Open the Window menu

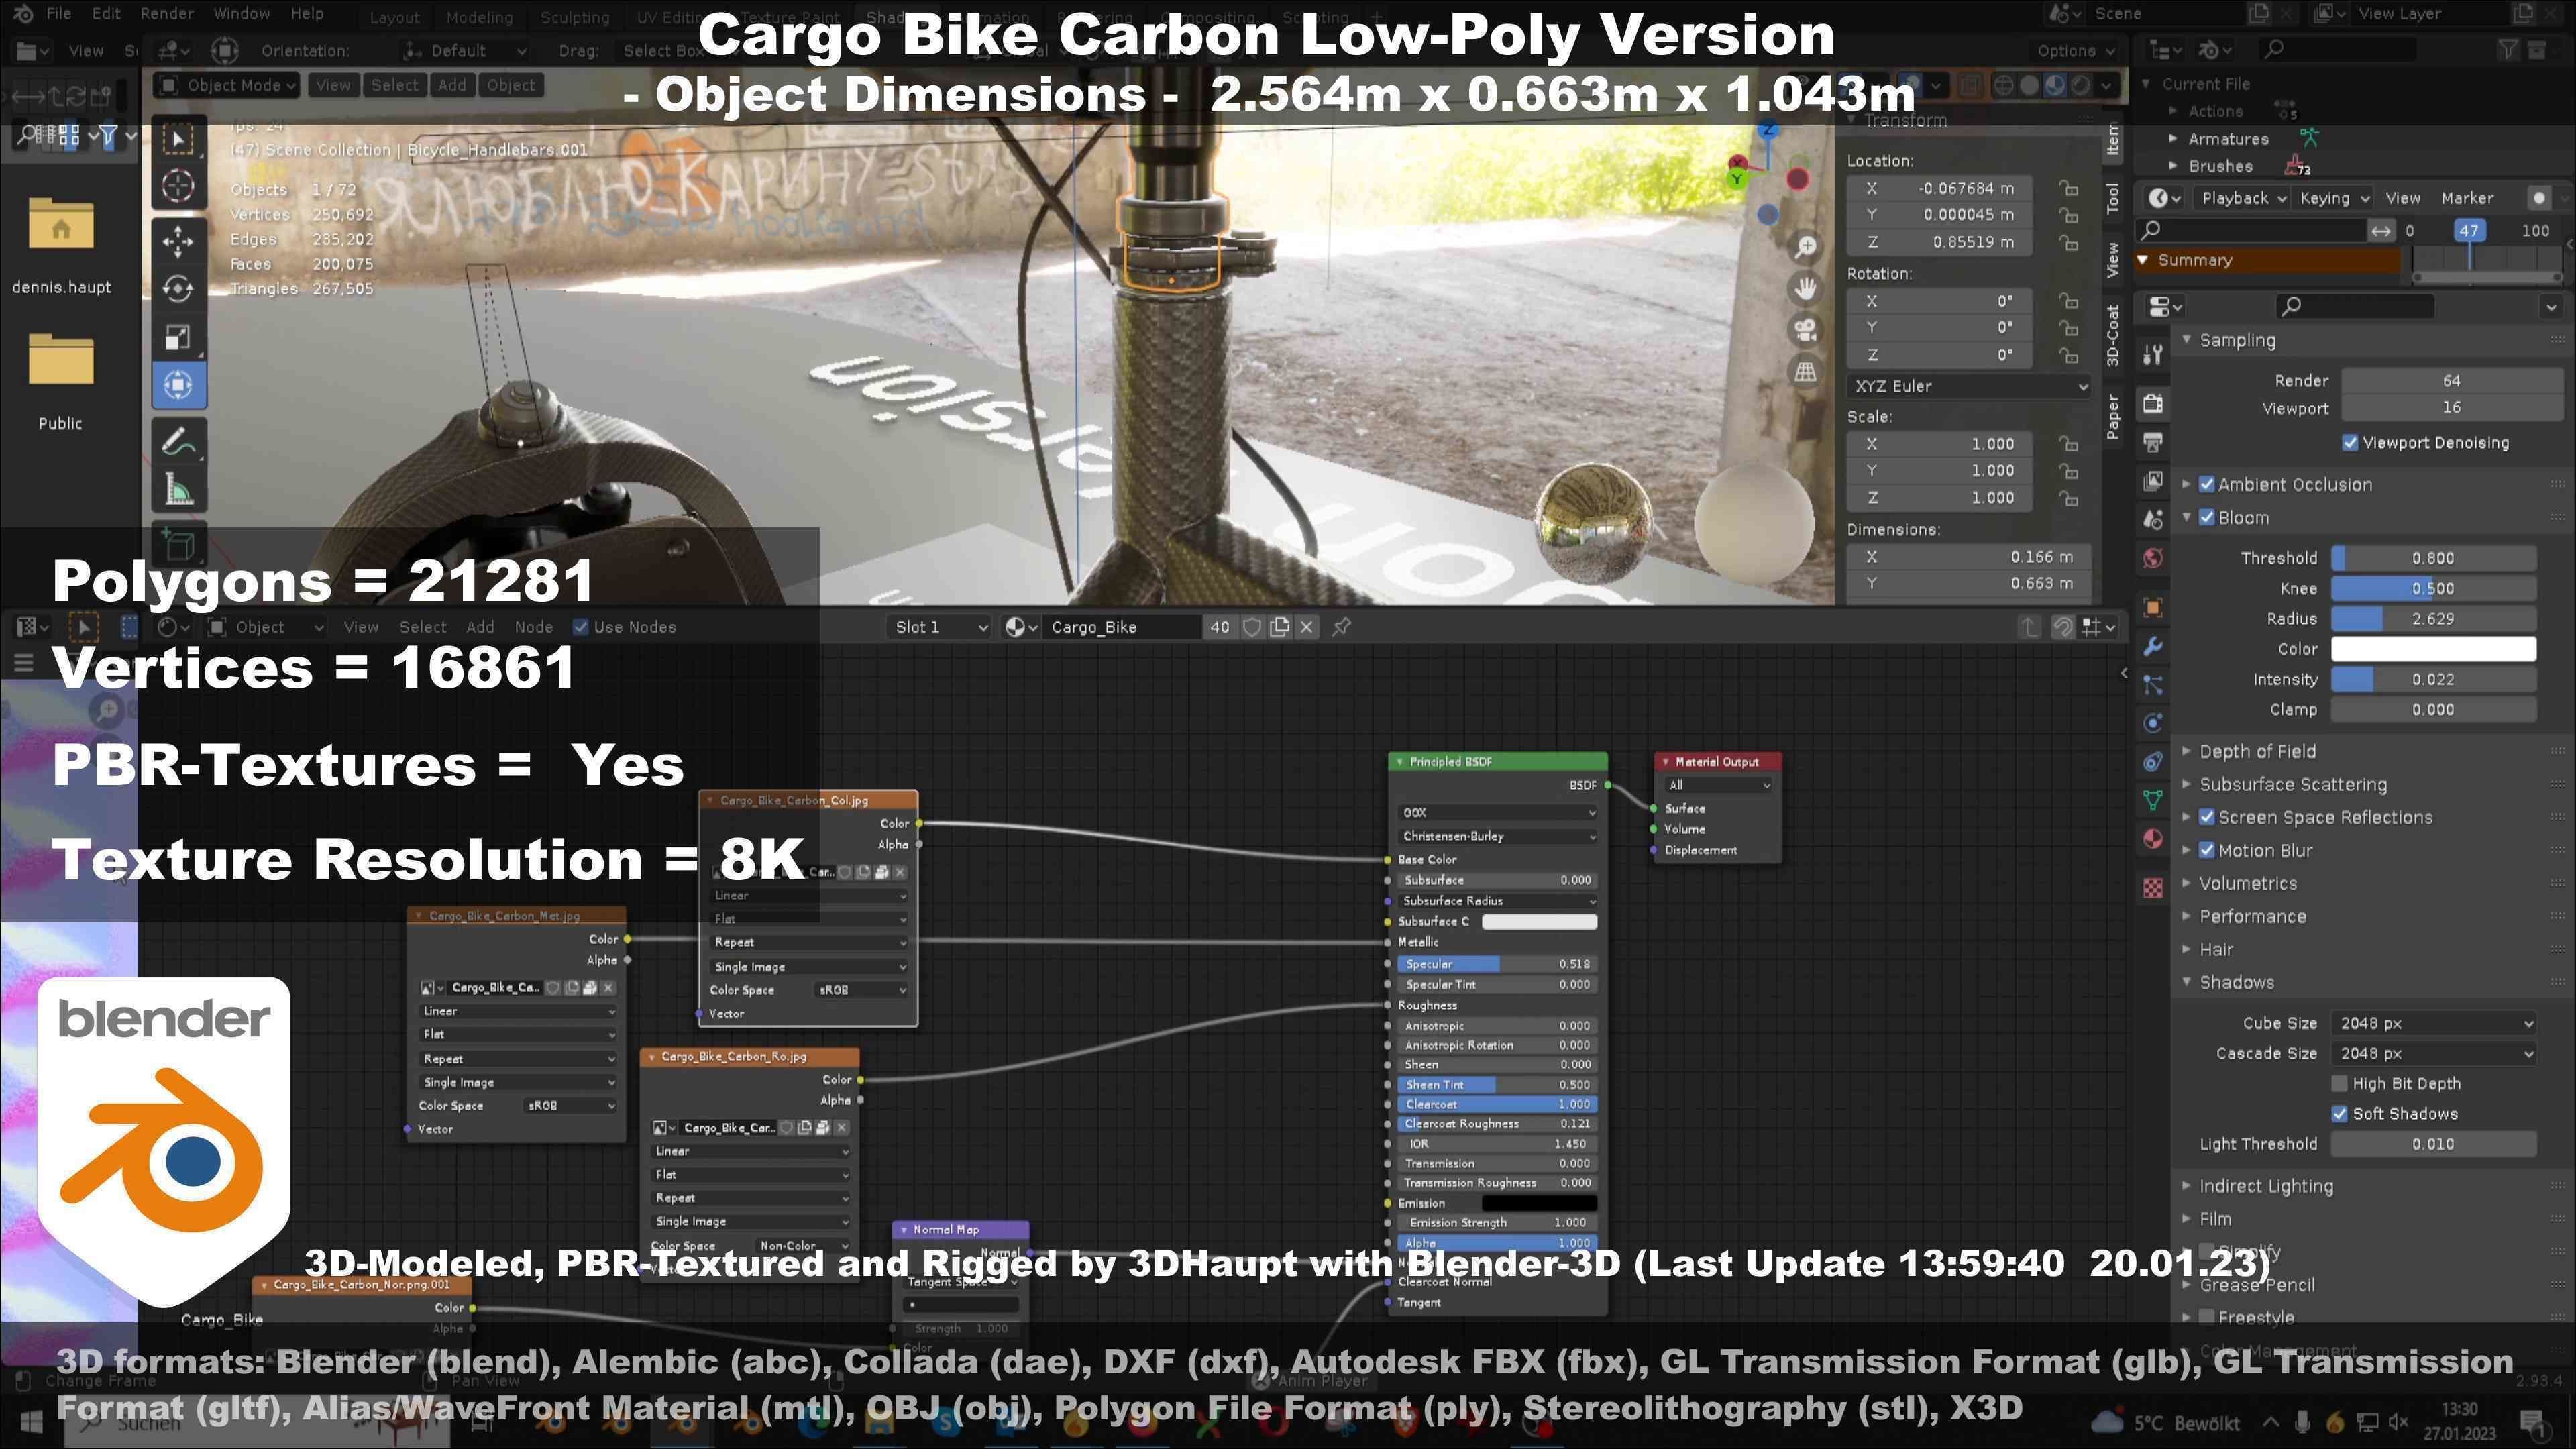click(x=242, y=13)
